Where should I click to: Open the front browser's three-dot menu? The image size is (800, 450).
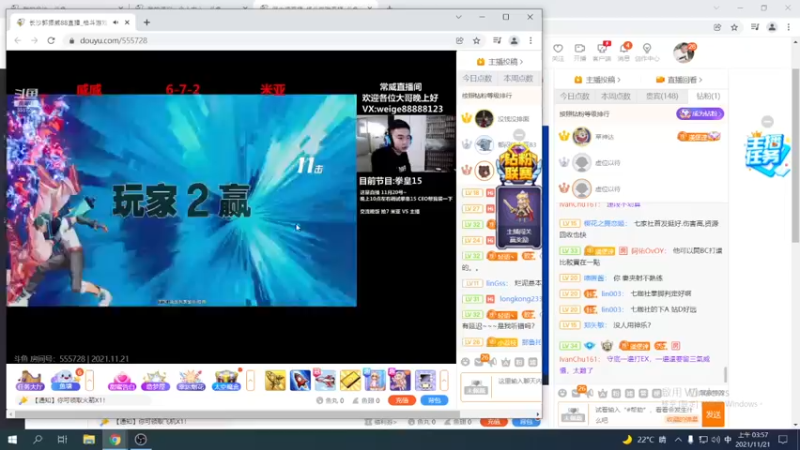click(x=531, y=40)
